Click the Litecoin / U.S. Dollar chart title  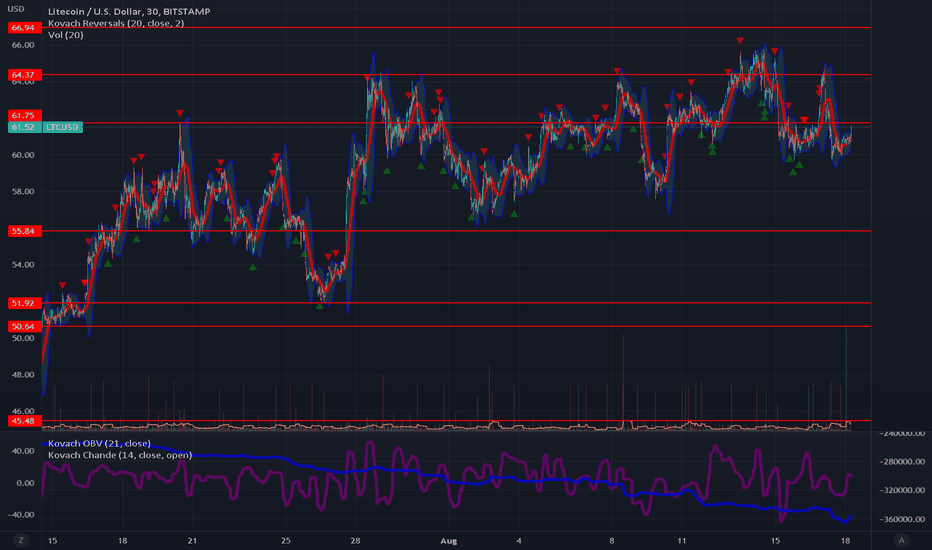tap(129, 11)
